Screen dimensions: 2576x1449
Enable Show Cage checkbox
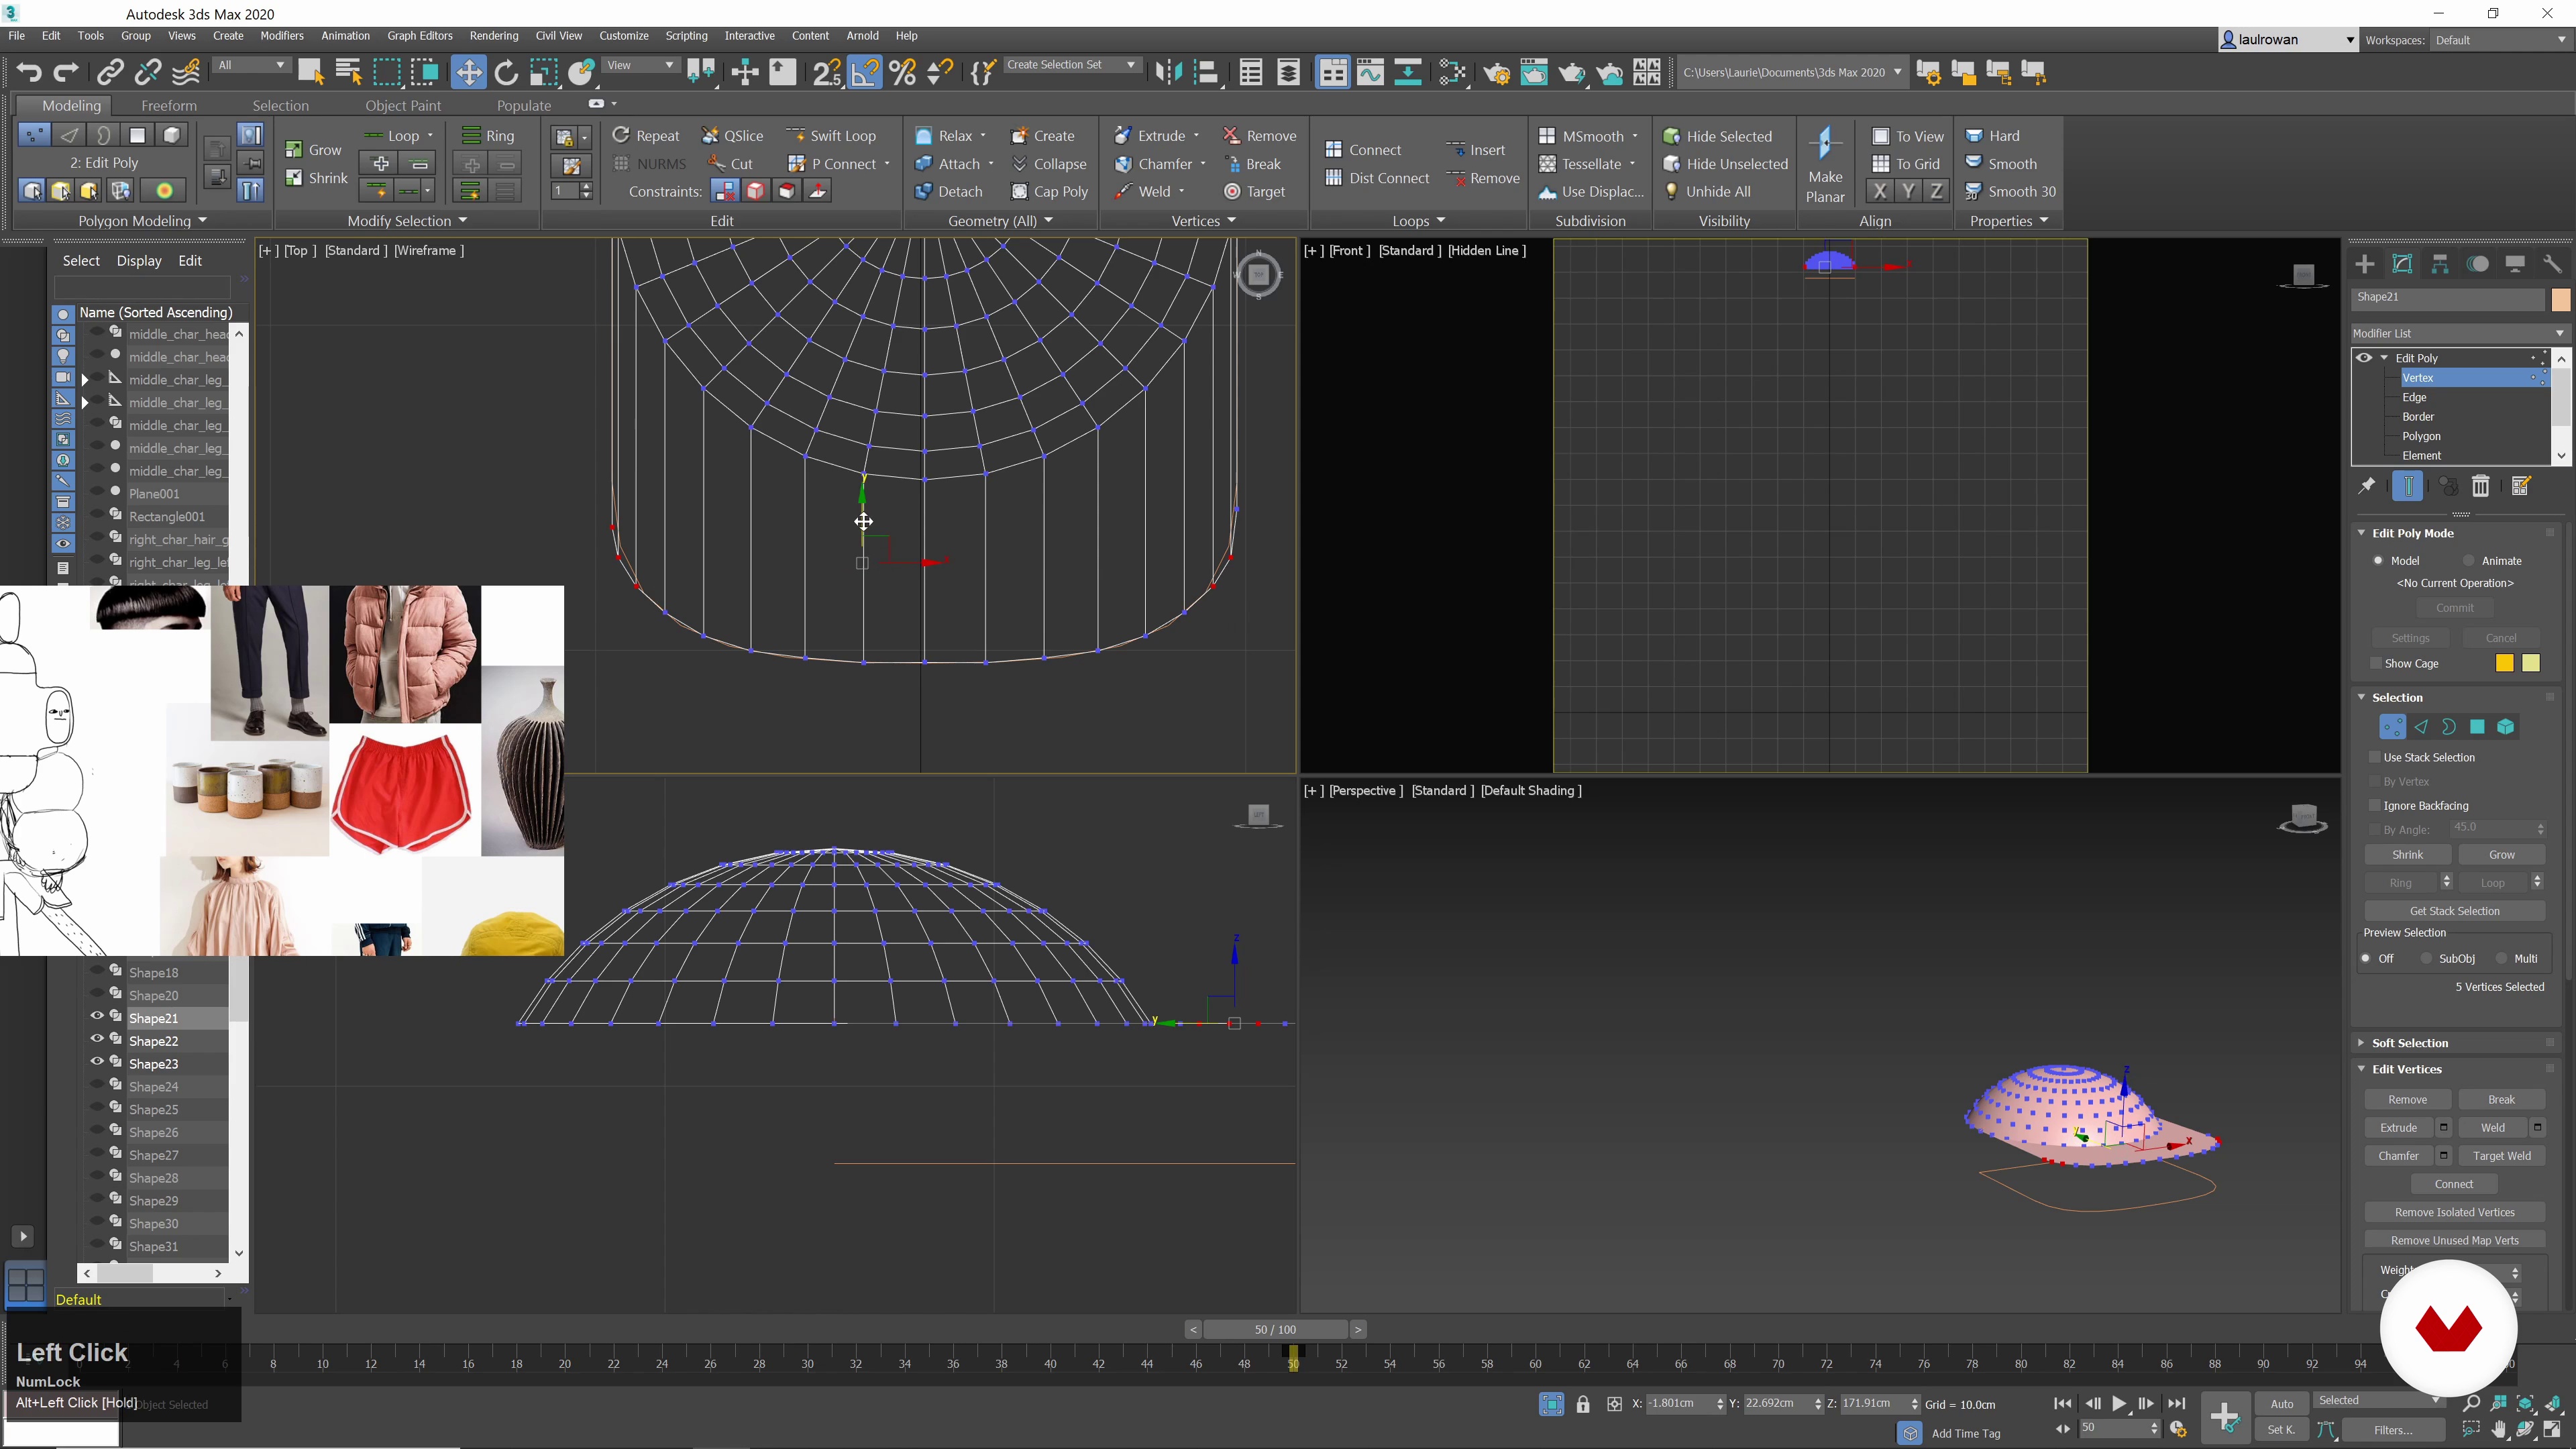(x=2377, y=663)
